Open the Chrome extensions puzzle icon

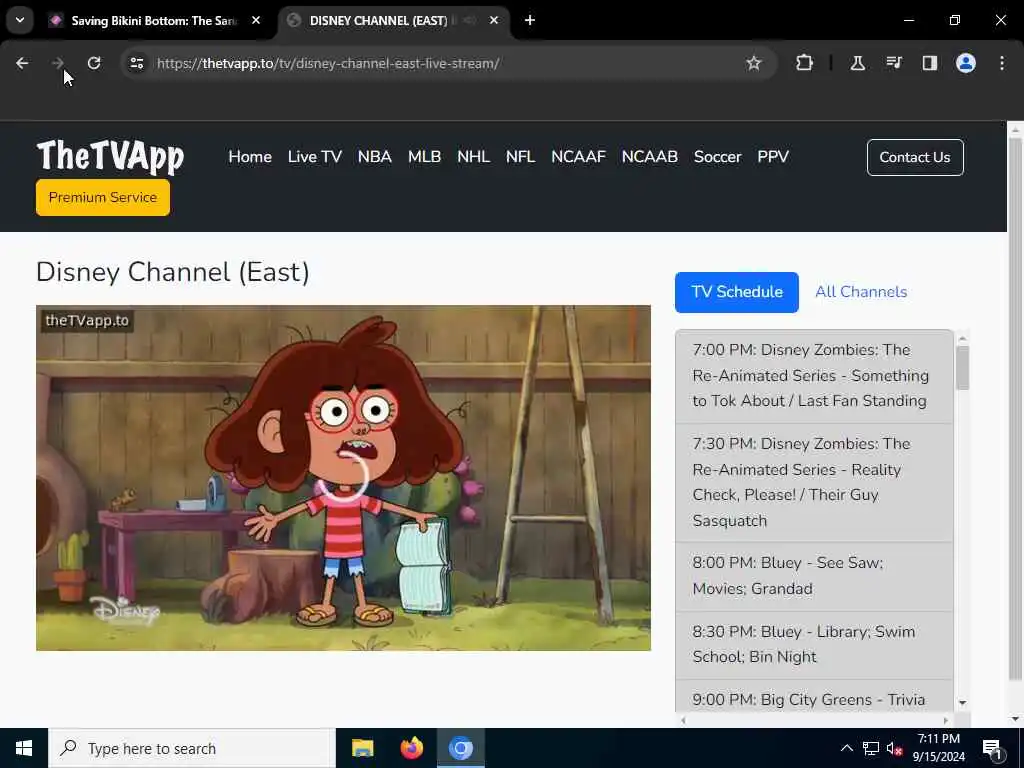[805, 63]
